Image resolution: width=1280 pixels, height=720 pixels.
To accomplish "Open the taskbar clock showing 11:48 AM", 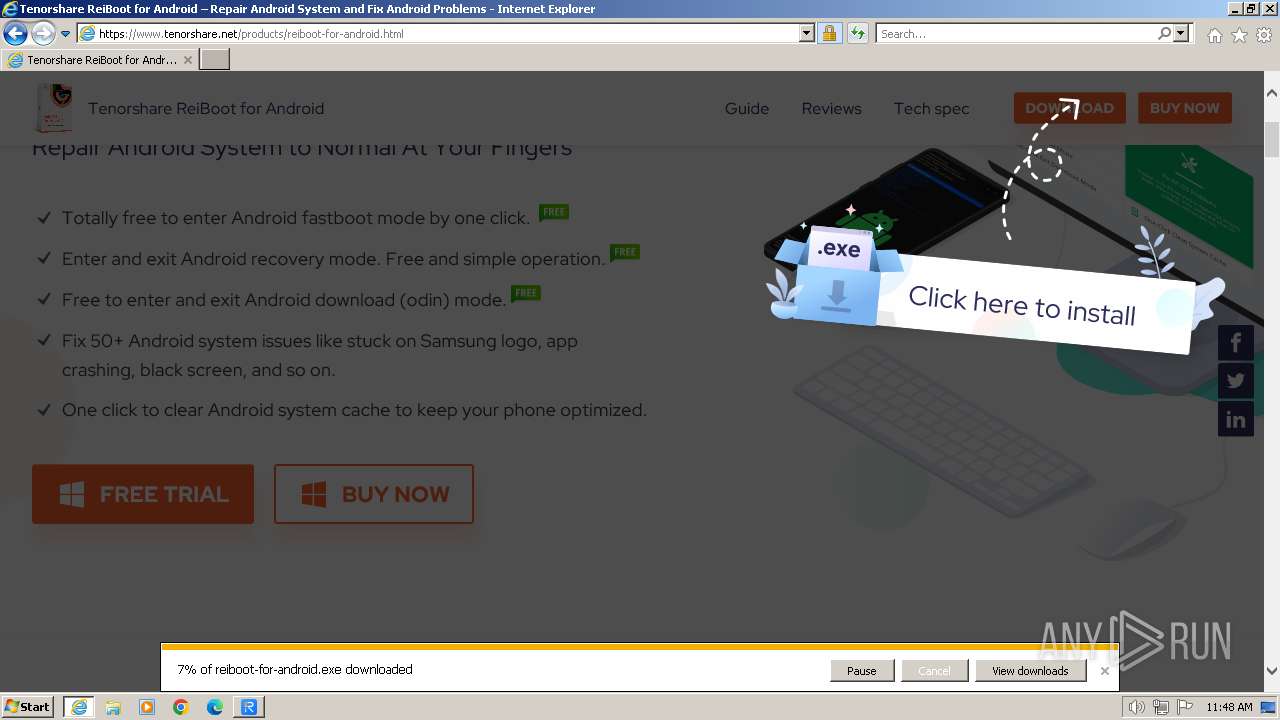I will tap(1229, 707).
